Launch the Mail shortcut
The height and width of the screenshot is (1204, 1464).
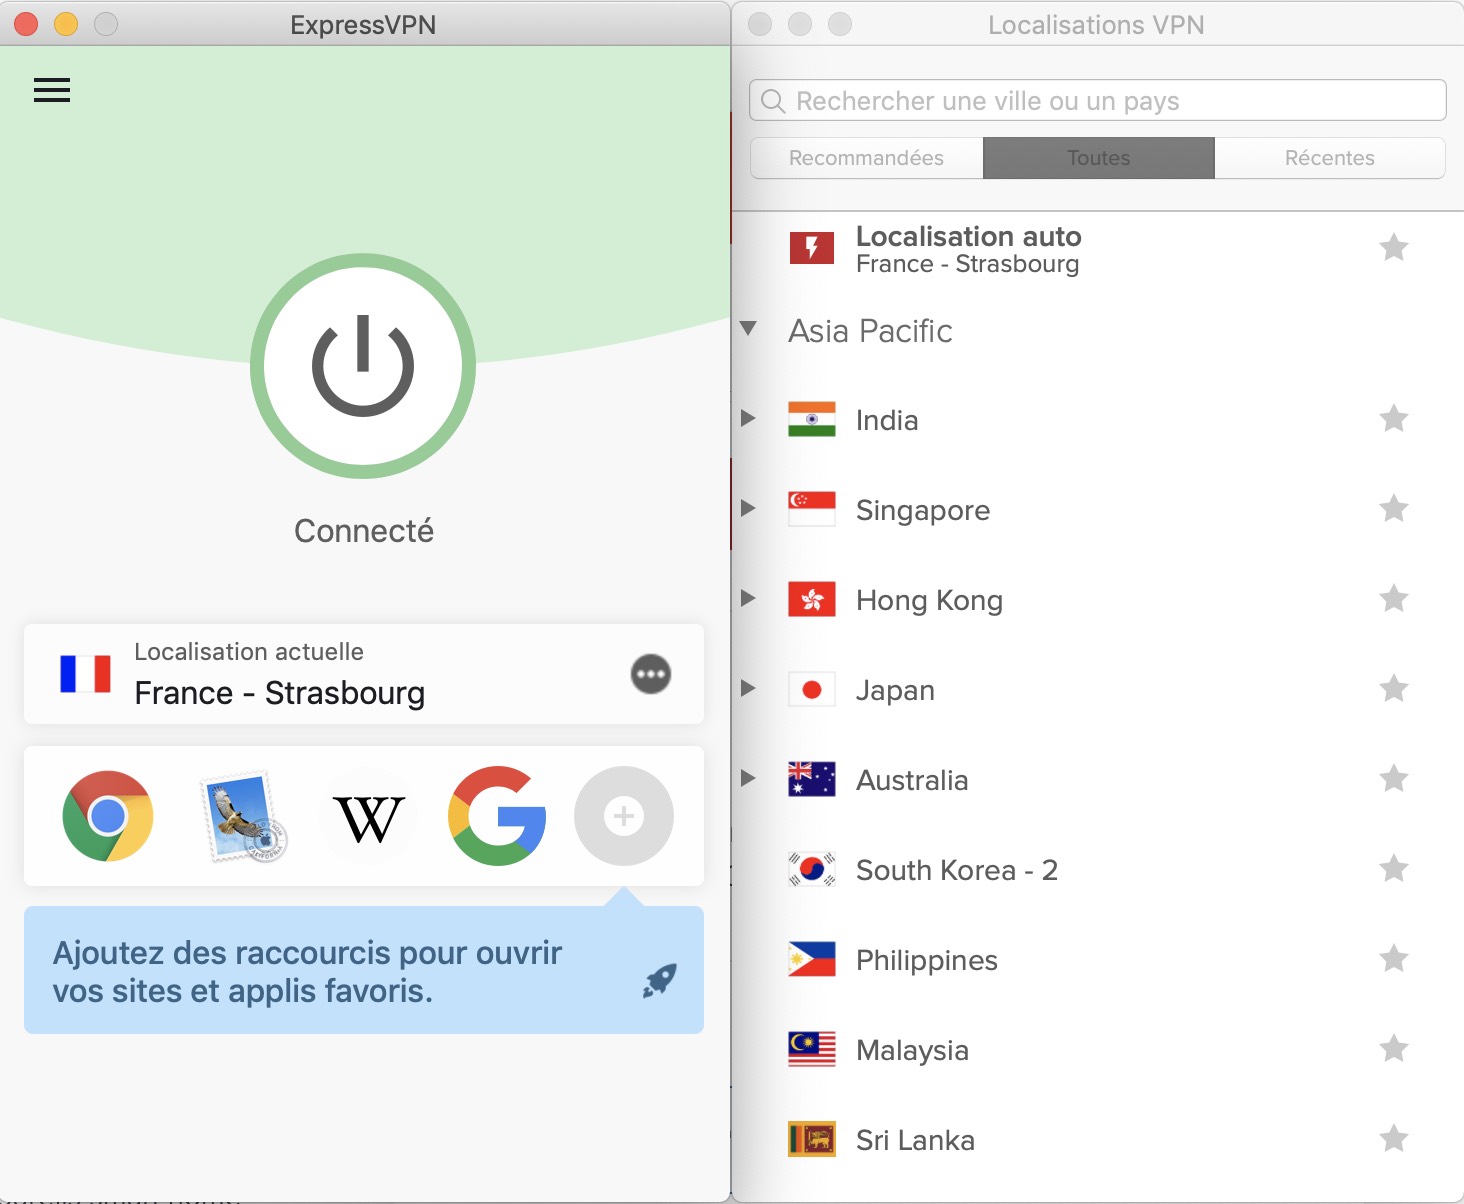click(243, 816)
